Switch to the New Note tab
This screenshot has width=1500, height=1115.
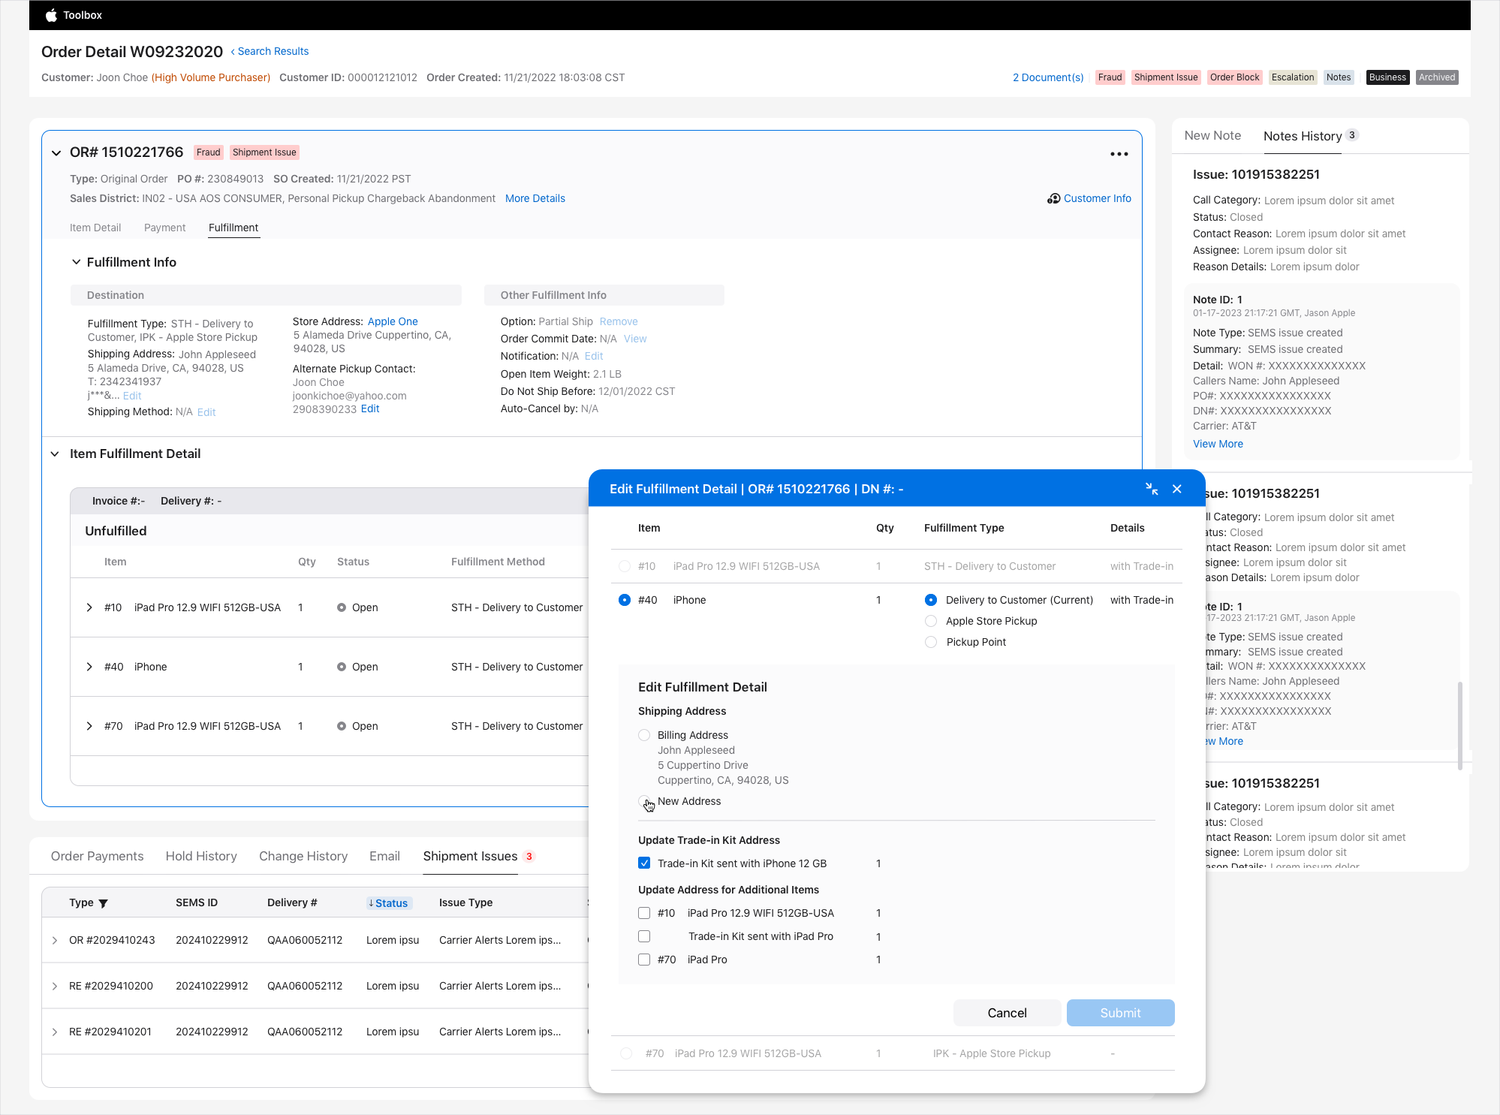click(x=1212, y=136)
